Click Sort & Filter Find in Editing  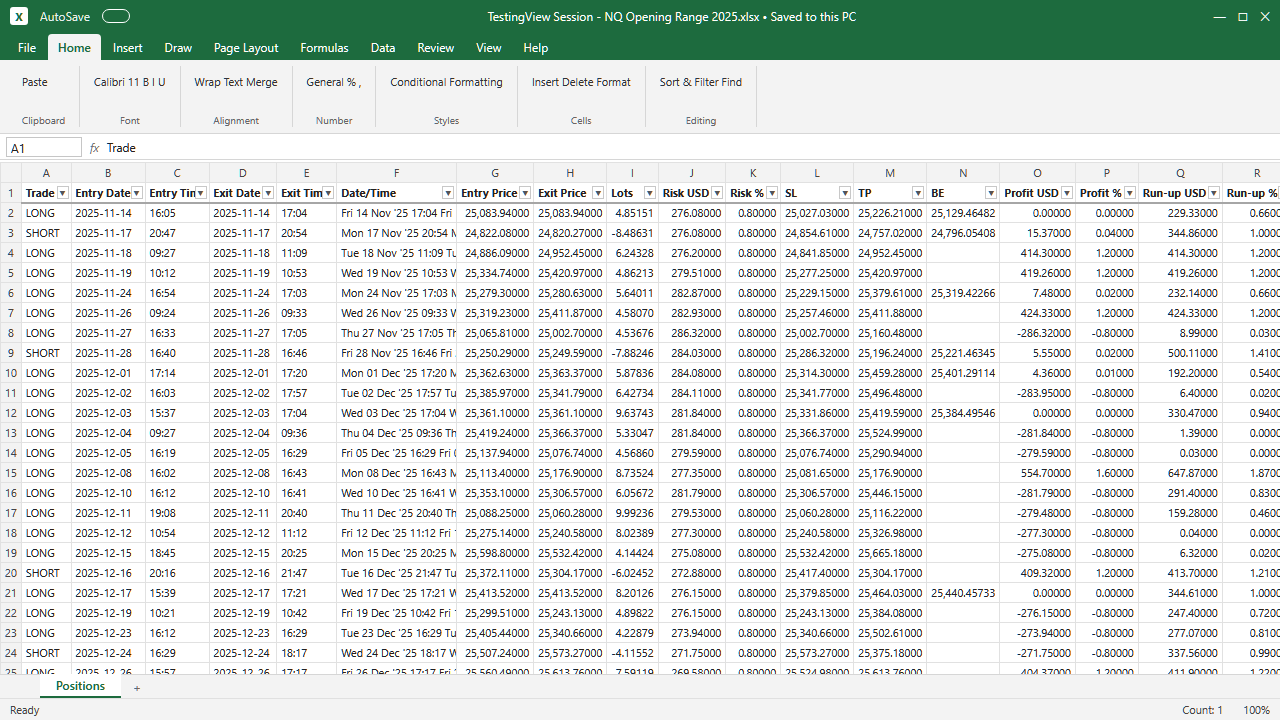[x=701, y=82]
